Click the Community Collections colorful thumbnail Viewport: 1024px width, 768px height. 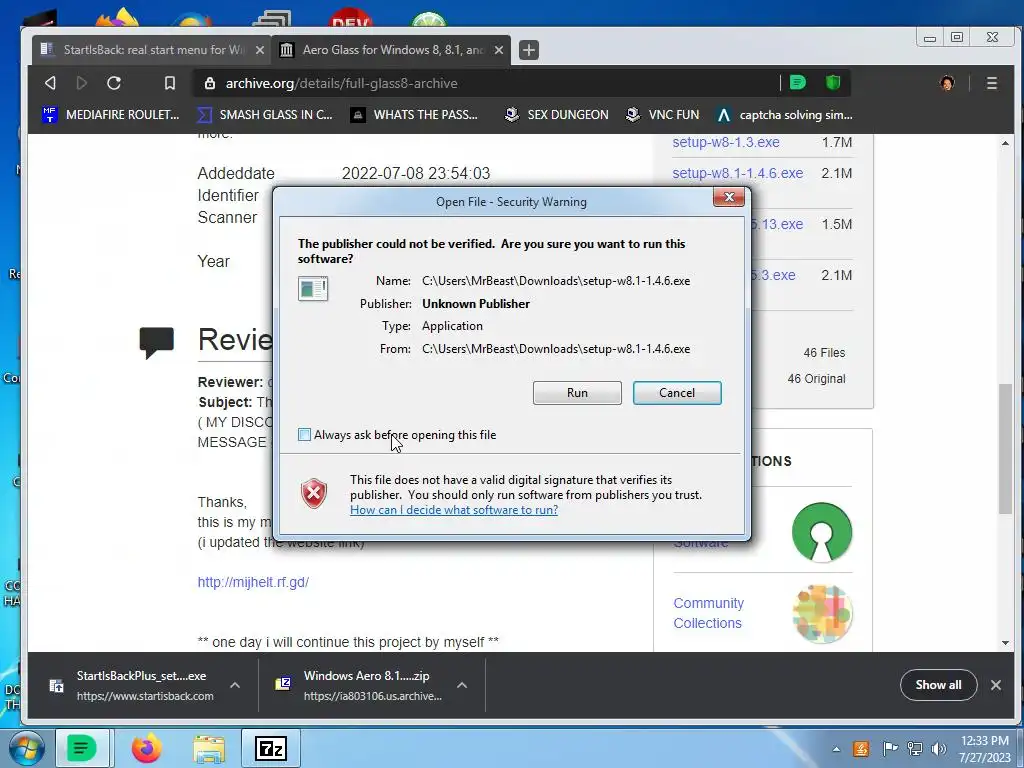point(822,613)
